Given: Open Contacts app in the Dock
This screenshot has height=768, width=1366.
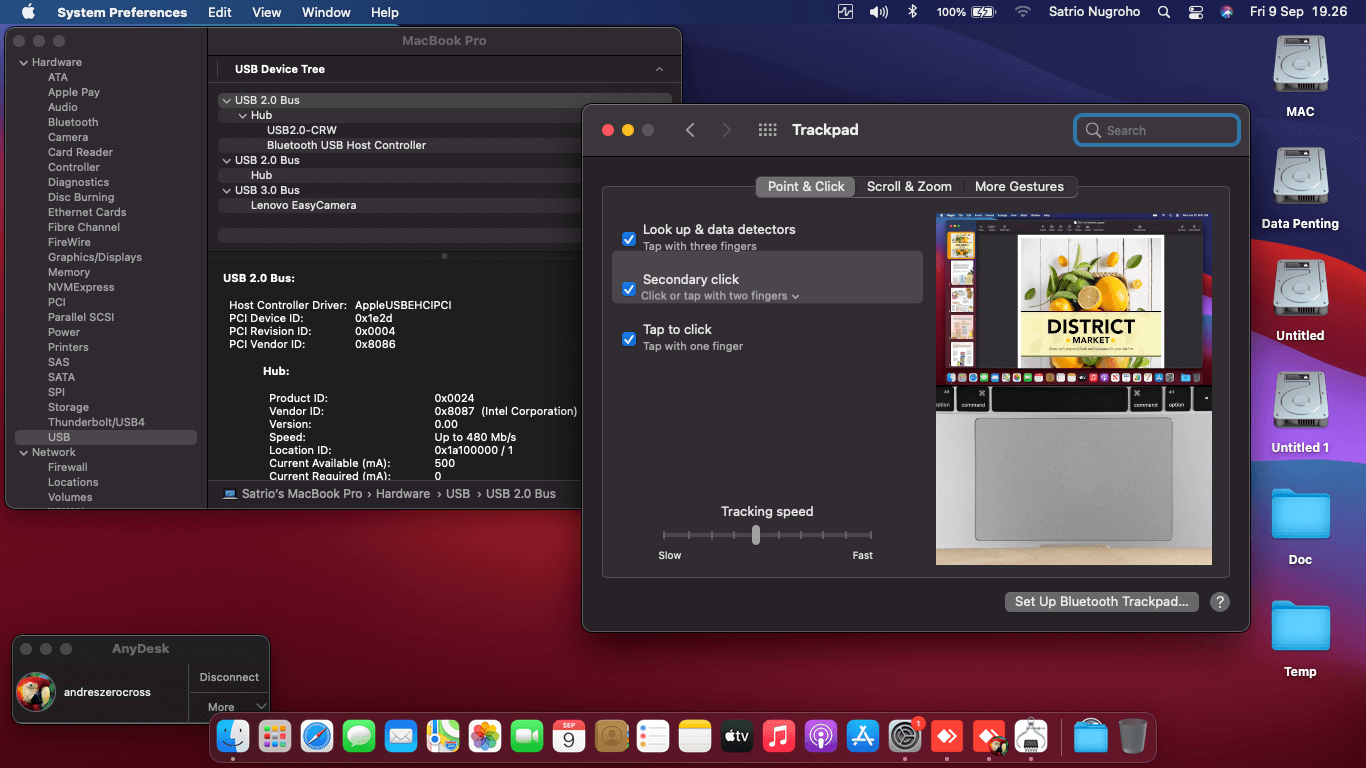Looking at the screenshot, I should click(611, 737).
